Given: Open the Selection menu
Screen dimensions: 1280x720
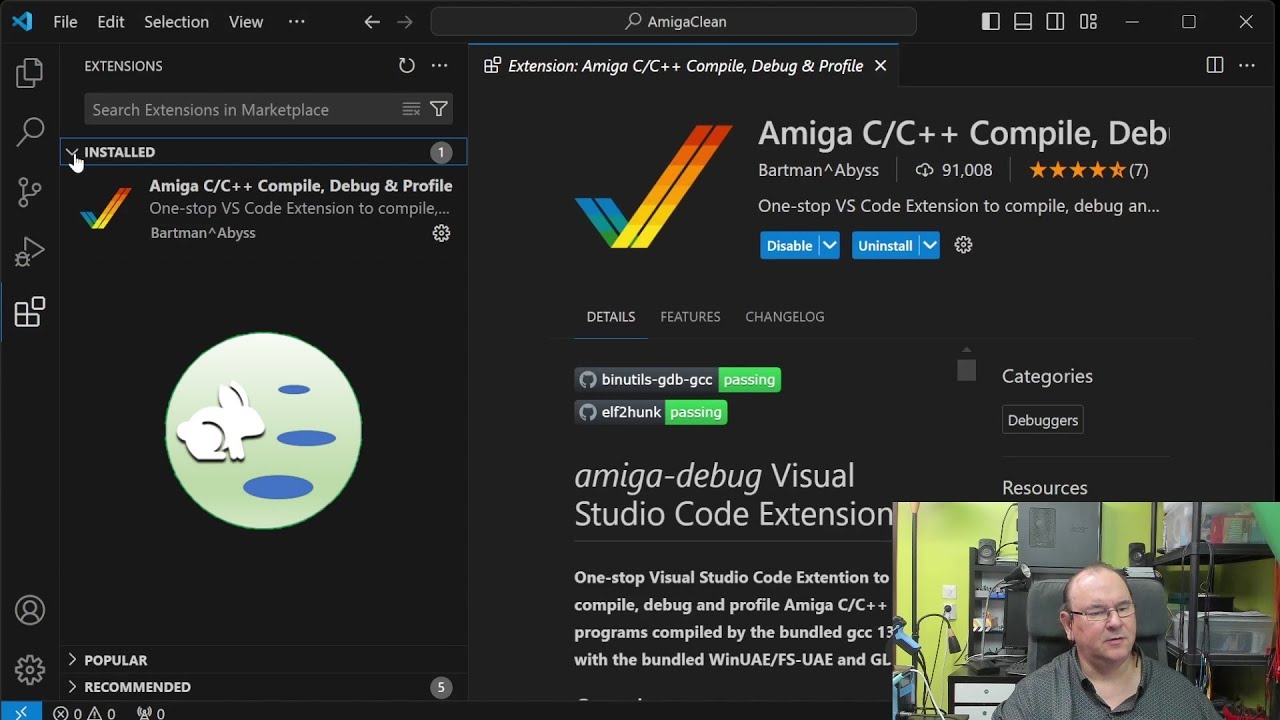Looking at the screenshot, I should tap(176, 22).
